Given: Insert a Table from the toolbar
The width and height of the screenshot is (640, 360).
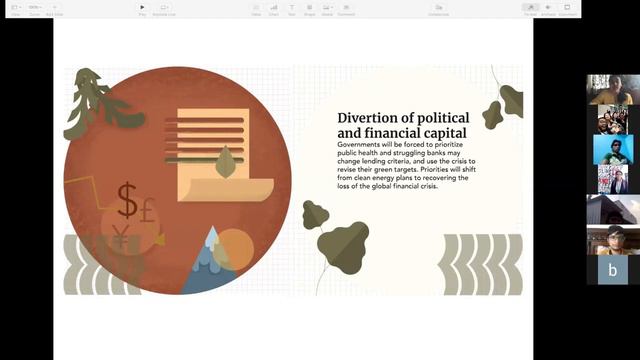Looking at the screenshot, I should tap(256, 9).
